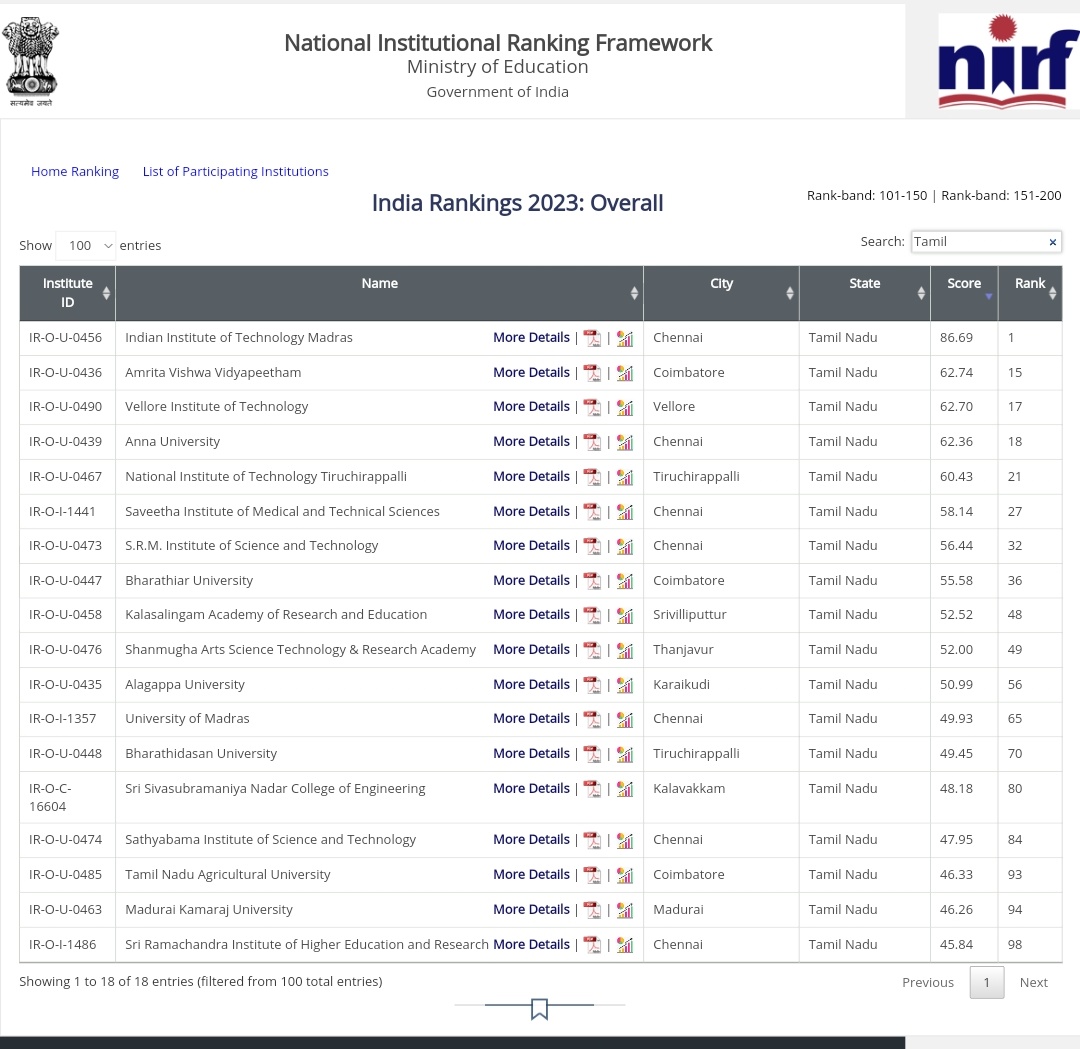Click 'India Rankings 2023: Overall' heading
1080x1049 pixels.
coord(517,203)
